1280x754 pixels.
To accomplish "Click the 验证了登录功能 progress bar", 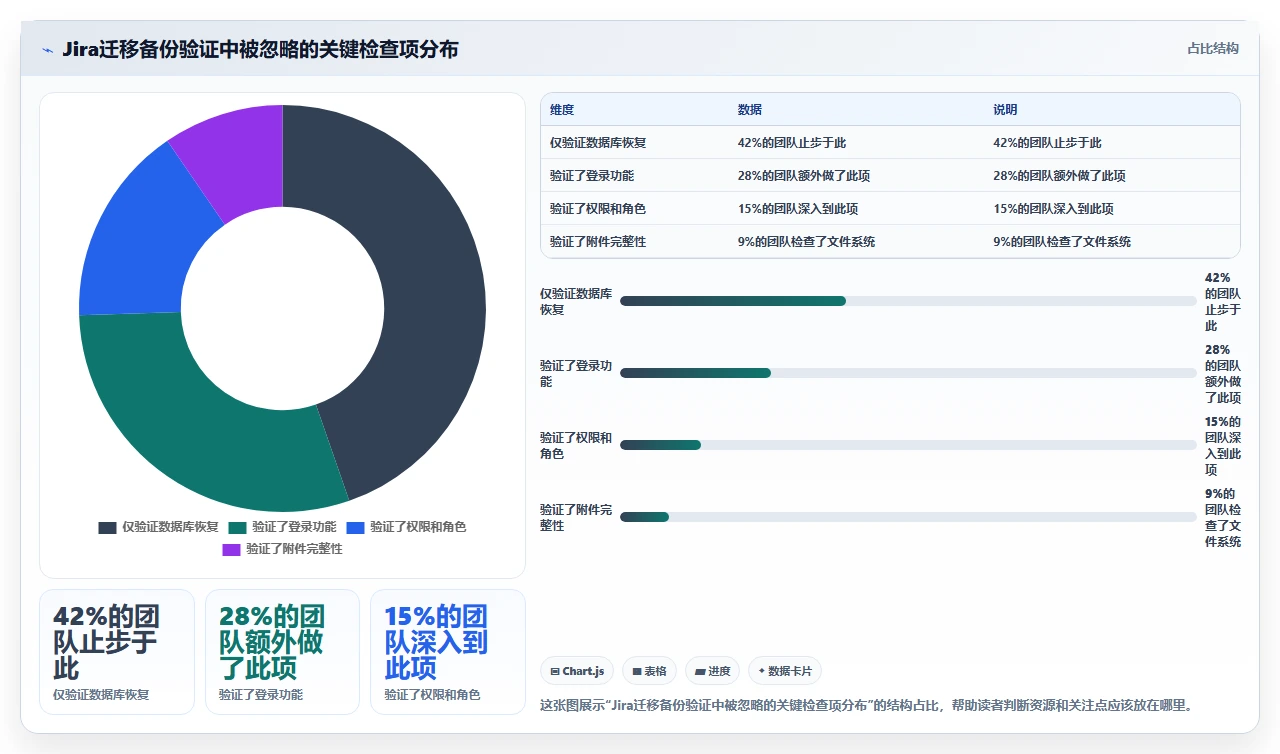I will click(x=908, y=373).
